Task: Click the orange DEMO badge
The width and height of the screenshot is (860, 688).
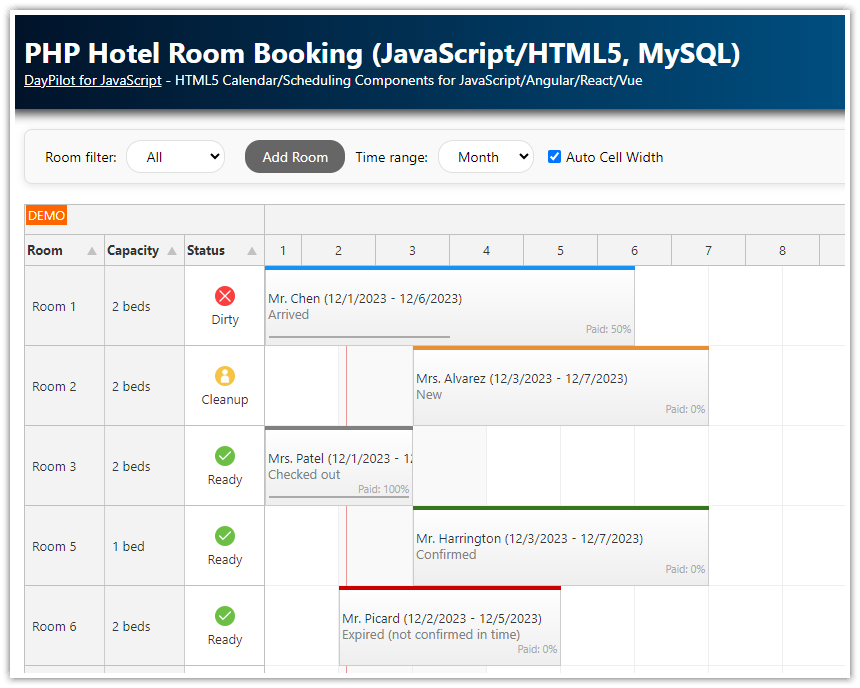Action: [x=46, y=215]
